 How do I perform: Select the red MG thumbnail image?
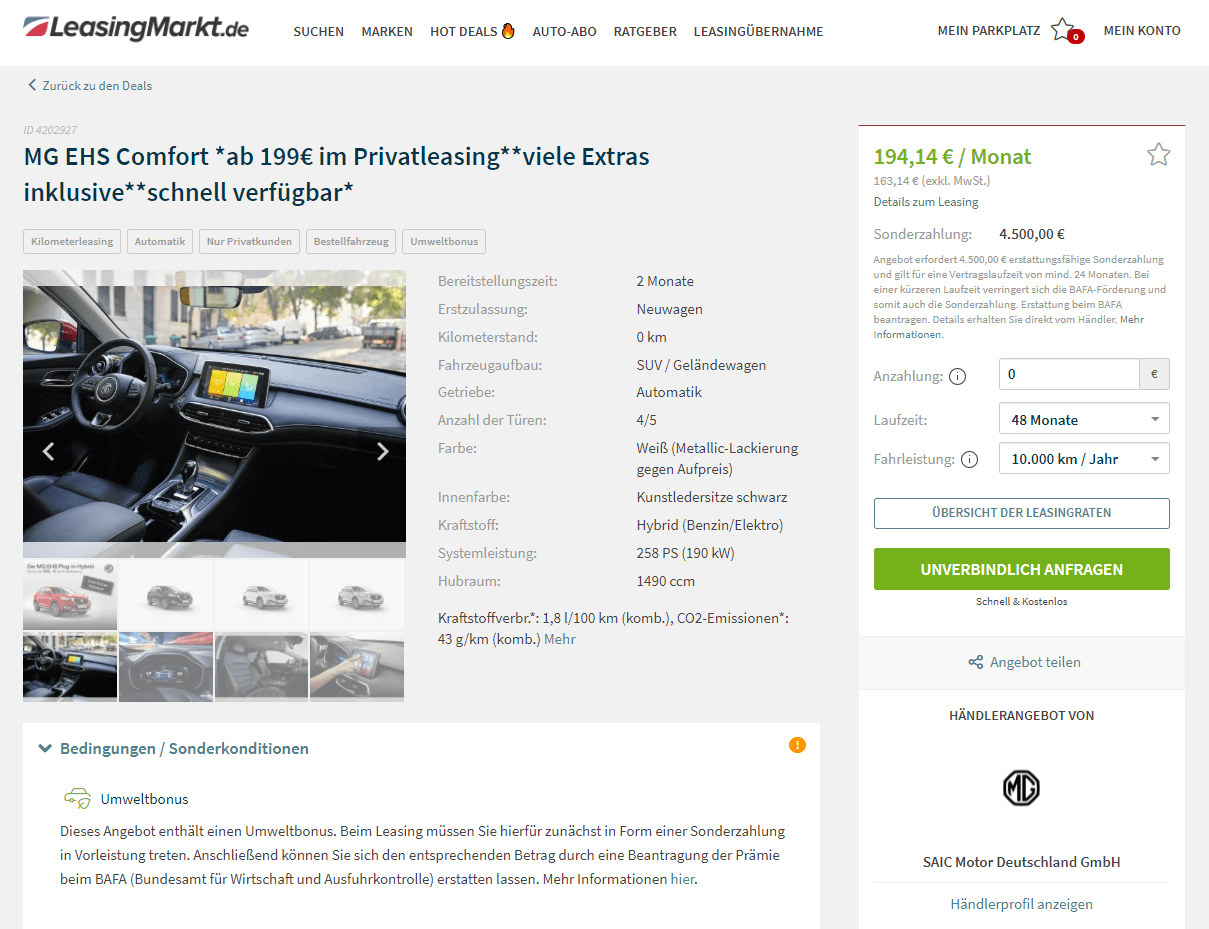pyautogui.click(x=70, y=595)
